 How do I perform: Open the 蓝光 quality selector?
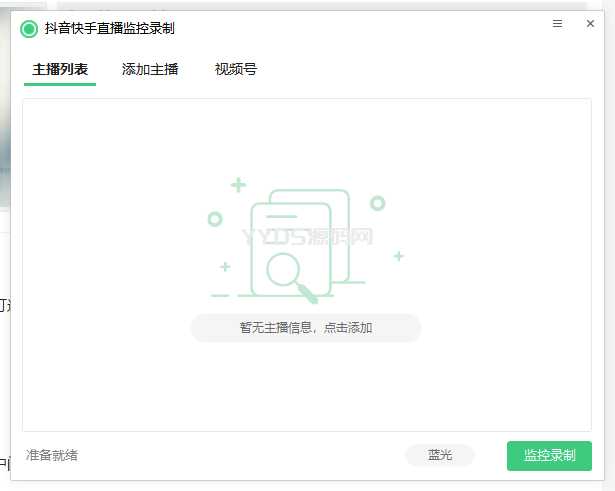tap(440, 455)
